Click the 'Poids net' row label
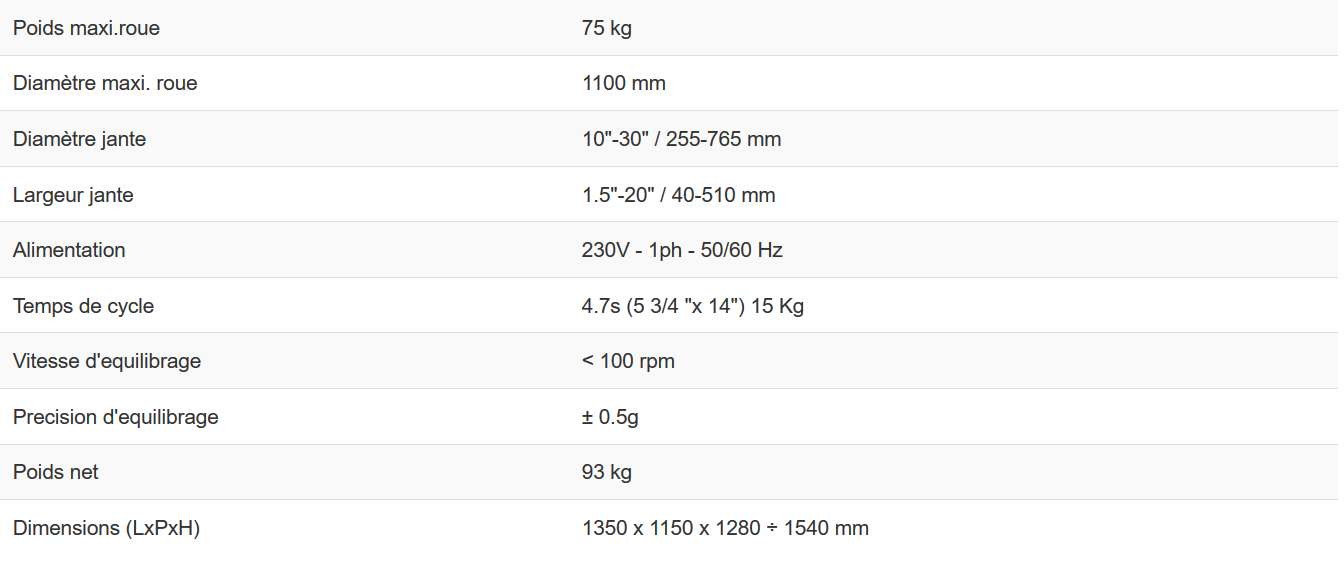 [56, 472]
